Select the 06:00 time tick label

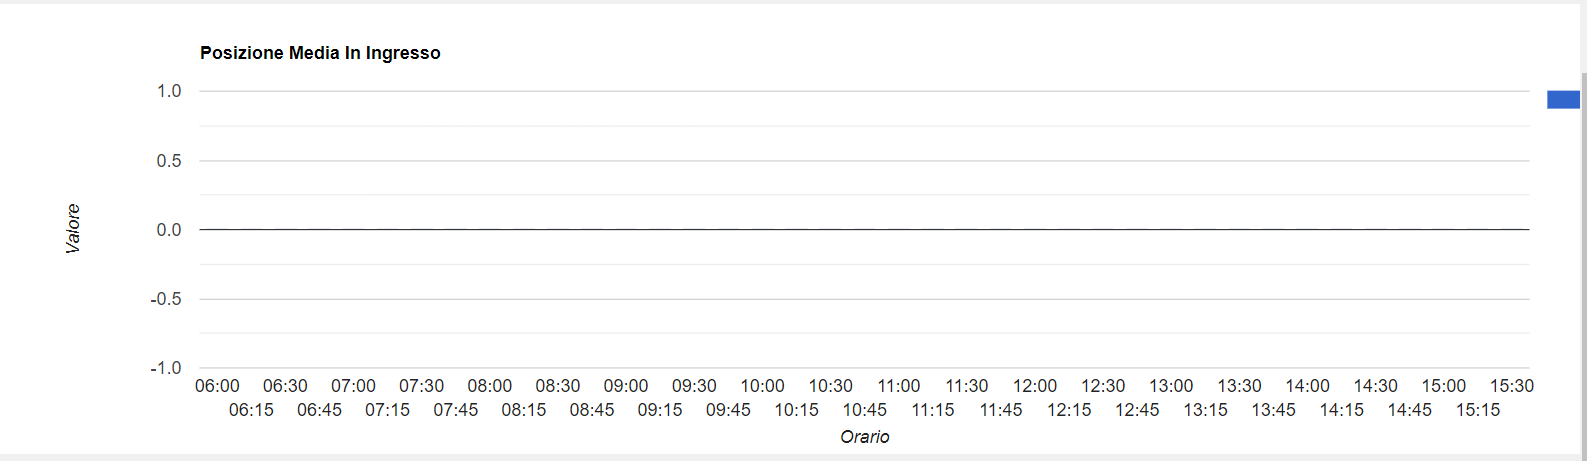(217, 386)
